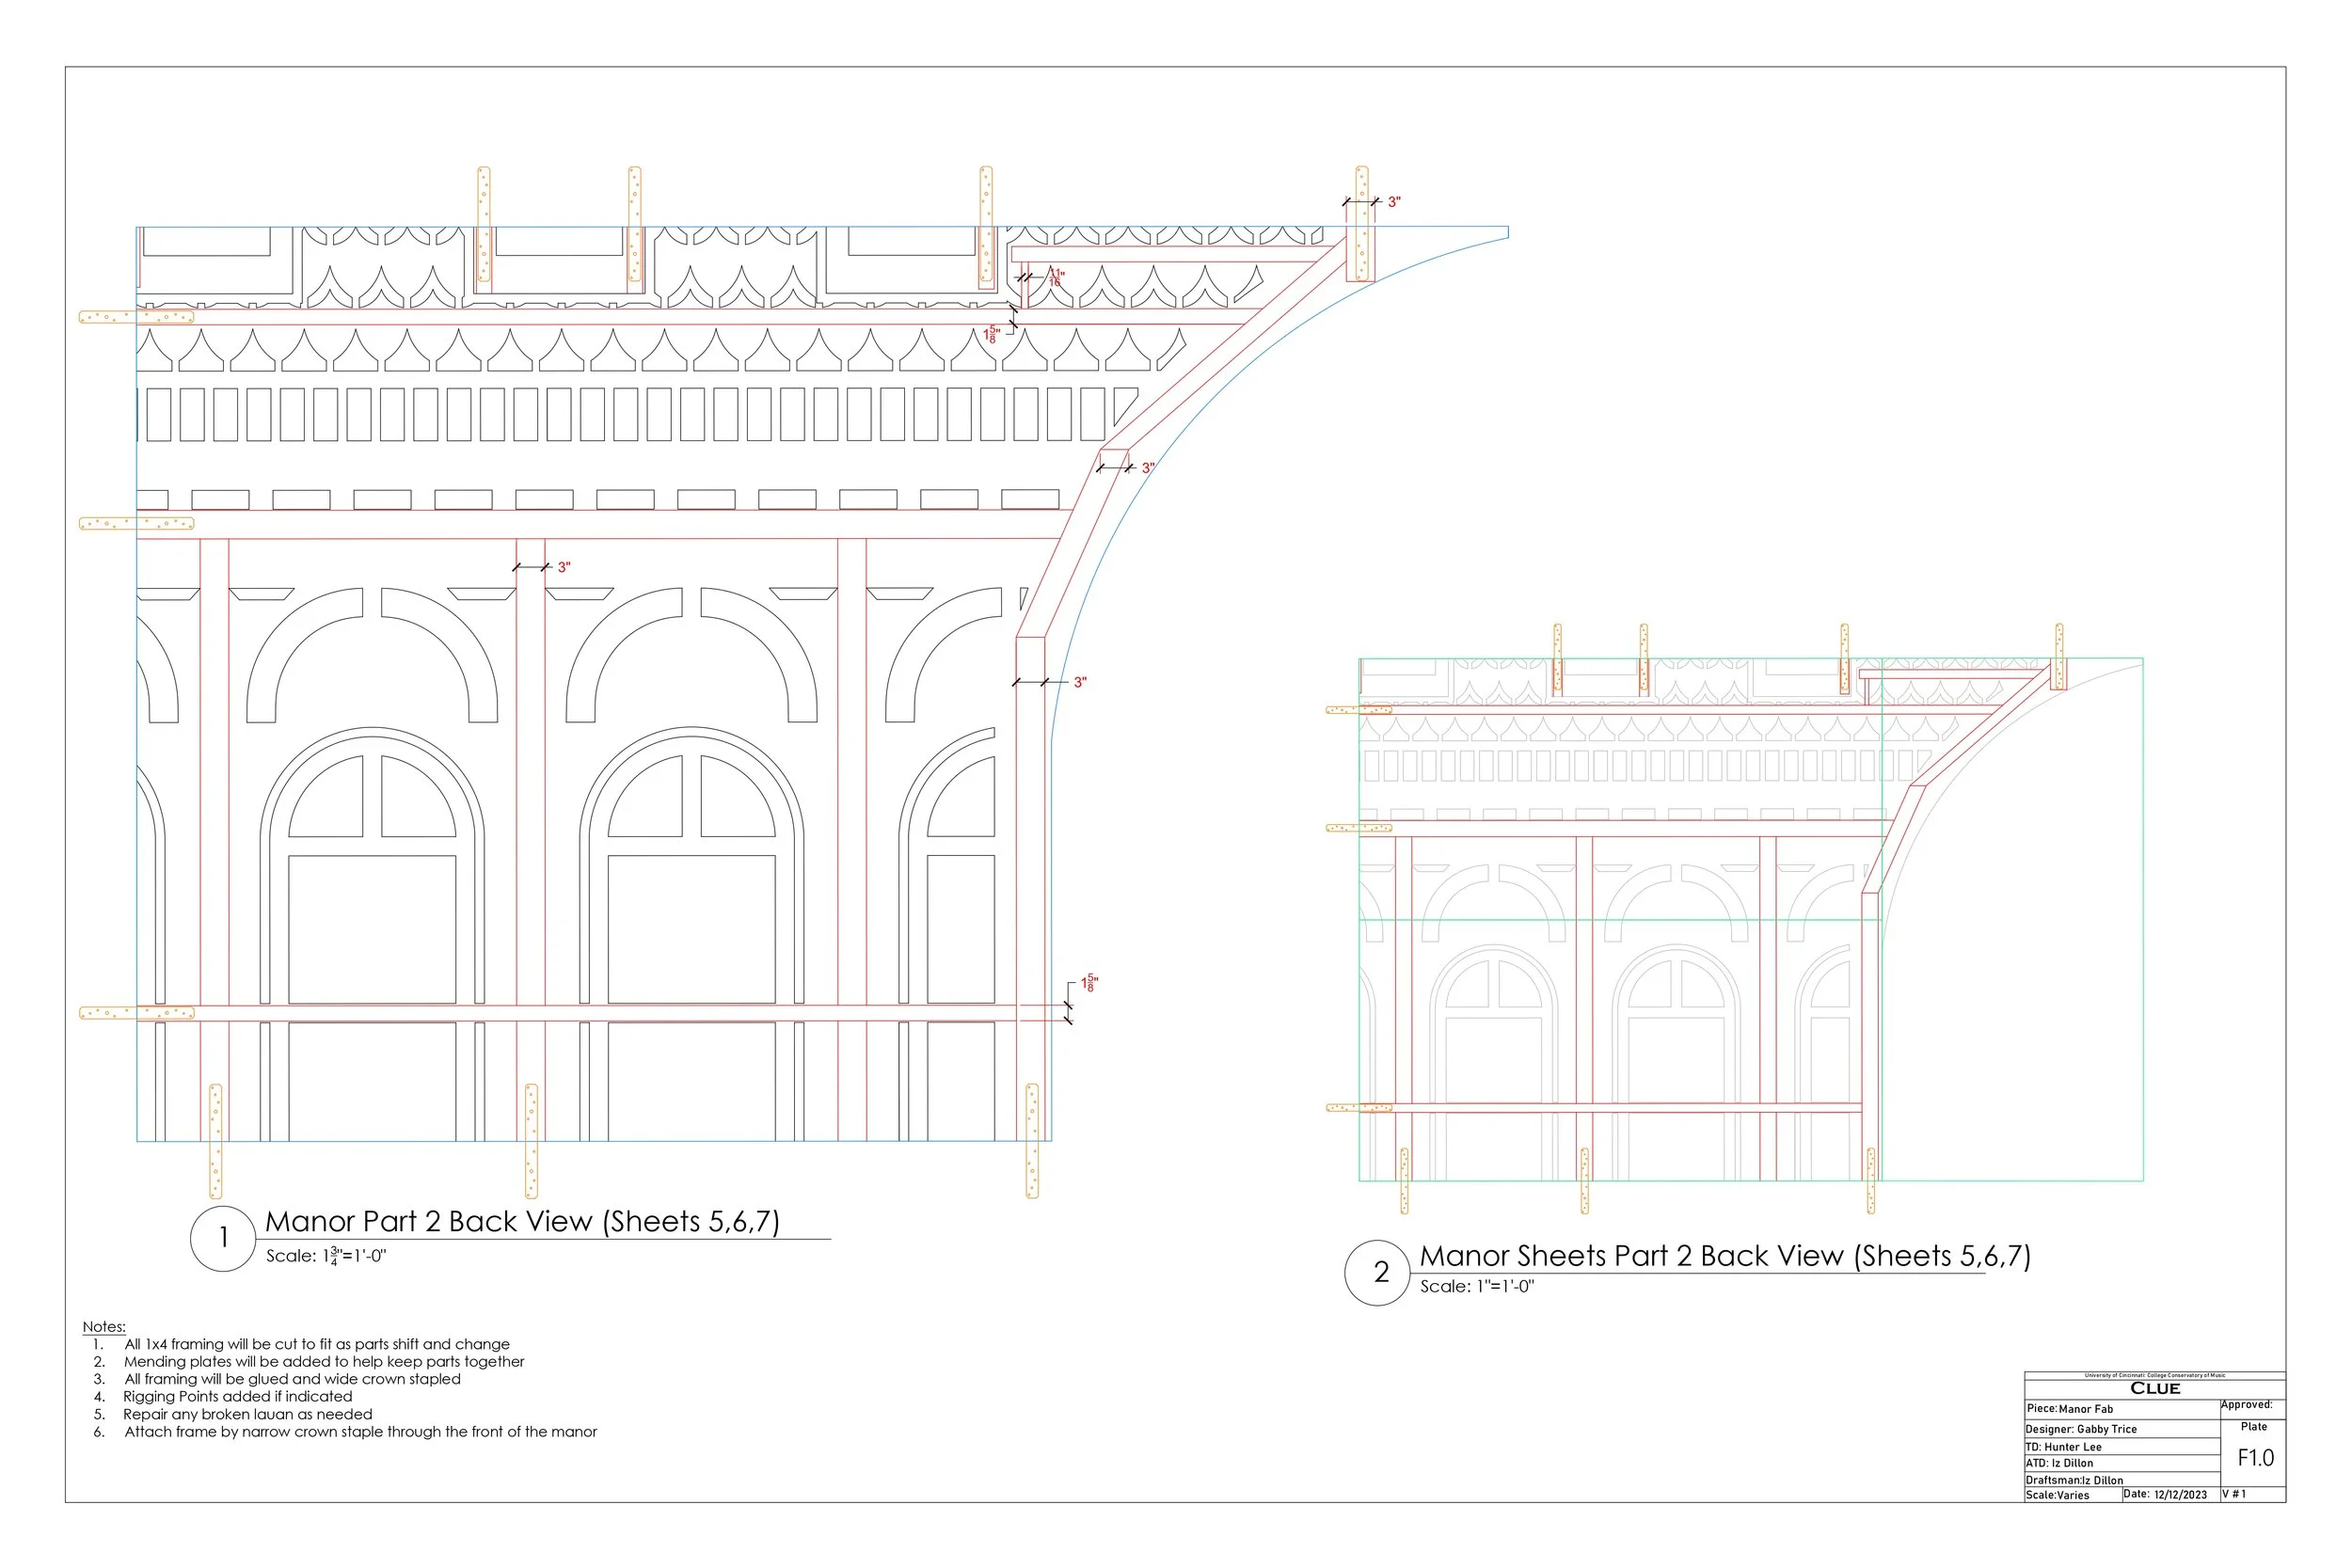Click the "Manor Part 2 Back View" title
Viewport: 2352px width, 1568px height.
(522, 1221)
